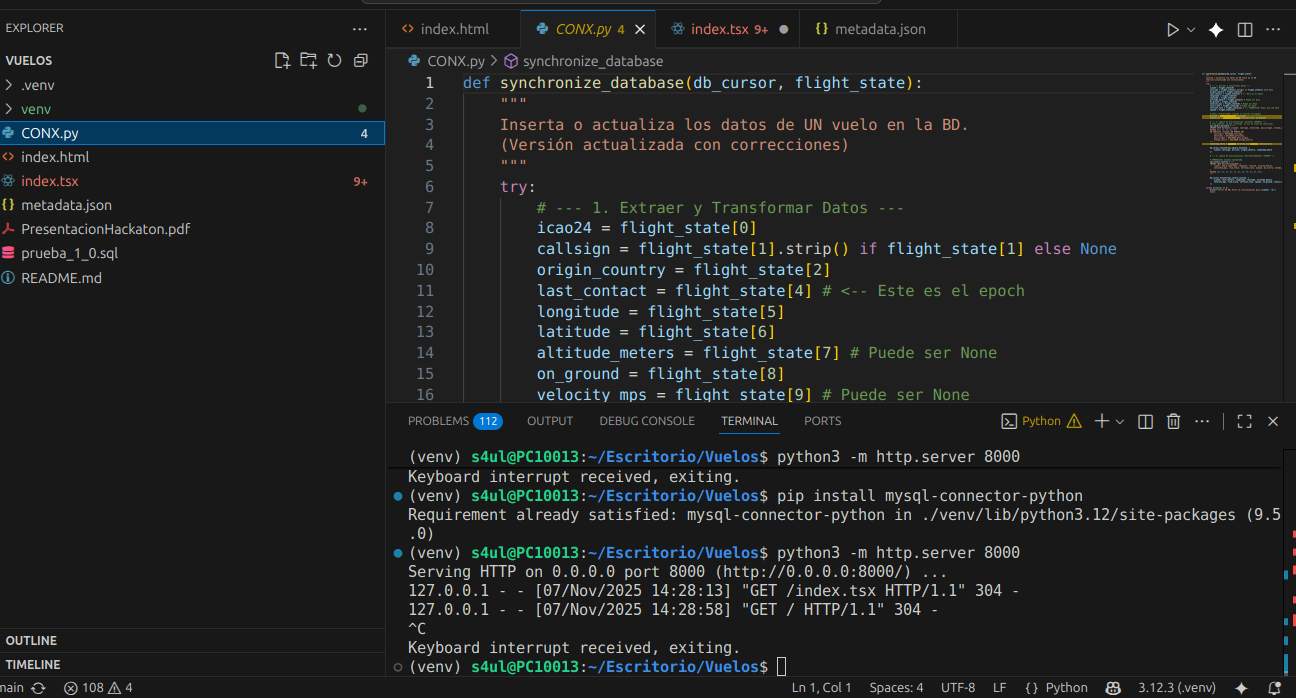Image resolution: width=1296 pixels, height=698 pixels.
Task: Switch to the index.tsx editor tab
Action: point(719,29)
